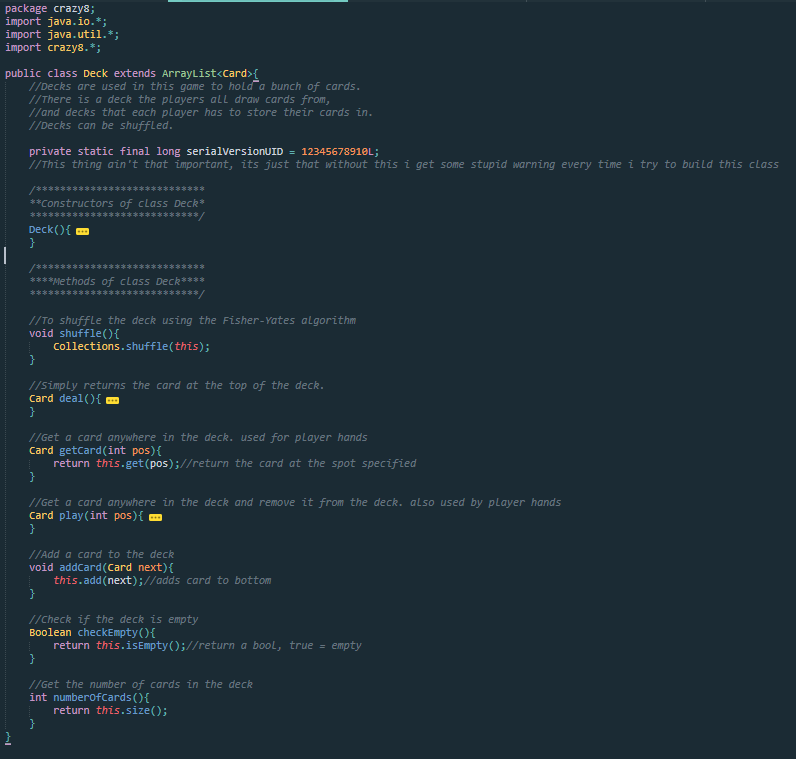Screen dimensions: 796x759
Task: Click the addCard method name
Action: coord(80,567)
